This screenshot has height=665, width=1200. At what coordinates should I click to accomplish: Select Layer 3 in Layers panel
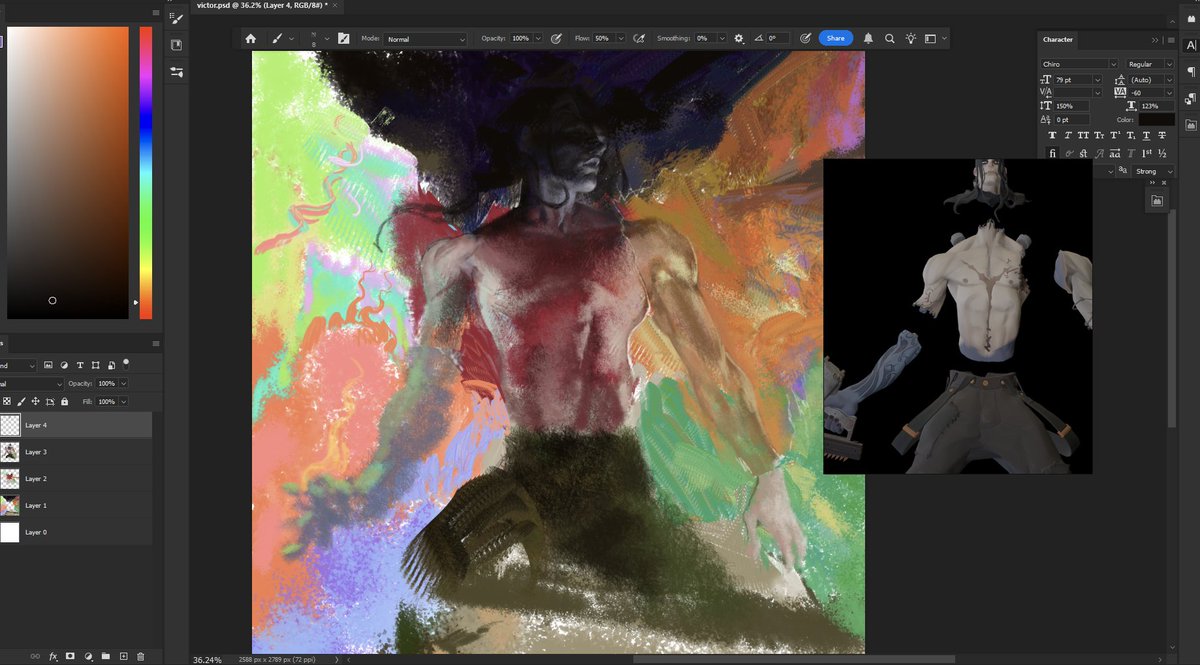pyautogui.click(x=76, y=452)
